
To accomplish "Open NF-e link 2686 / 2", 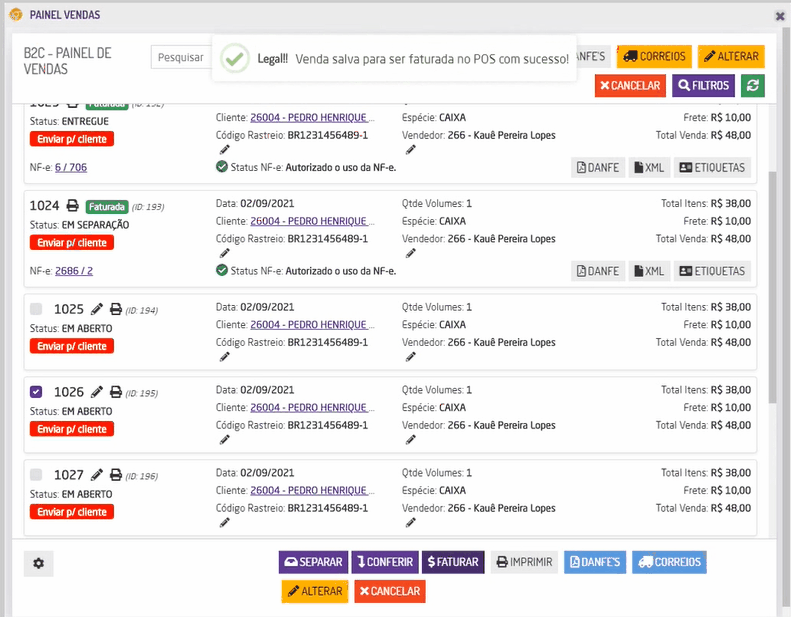I will click(x=74, y=270).
